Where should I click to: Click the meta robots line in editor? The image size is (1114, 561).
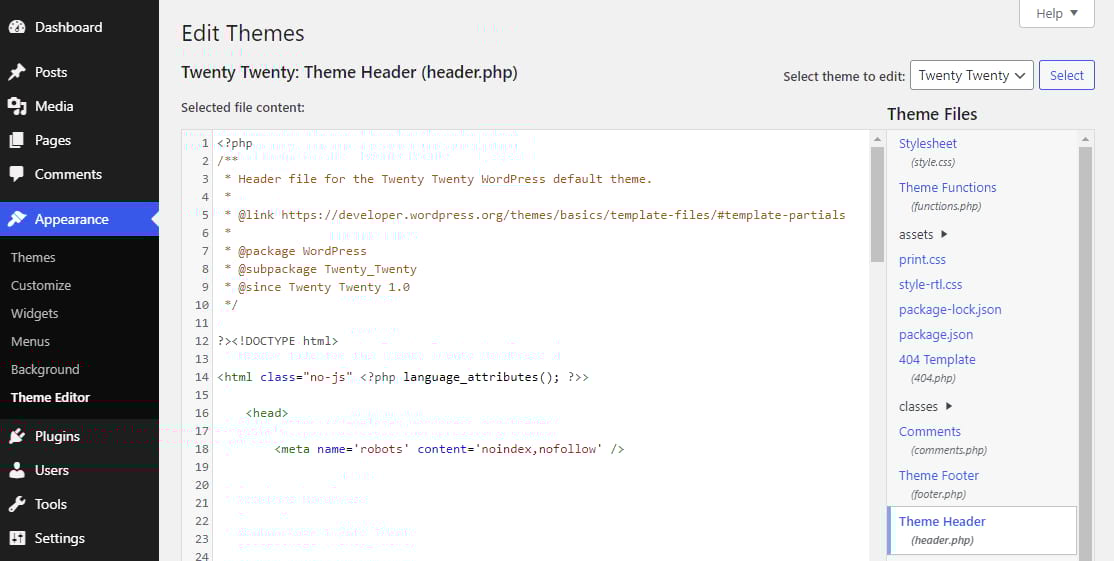click(x=449, y=449)
